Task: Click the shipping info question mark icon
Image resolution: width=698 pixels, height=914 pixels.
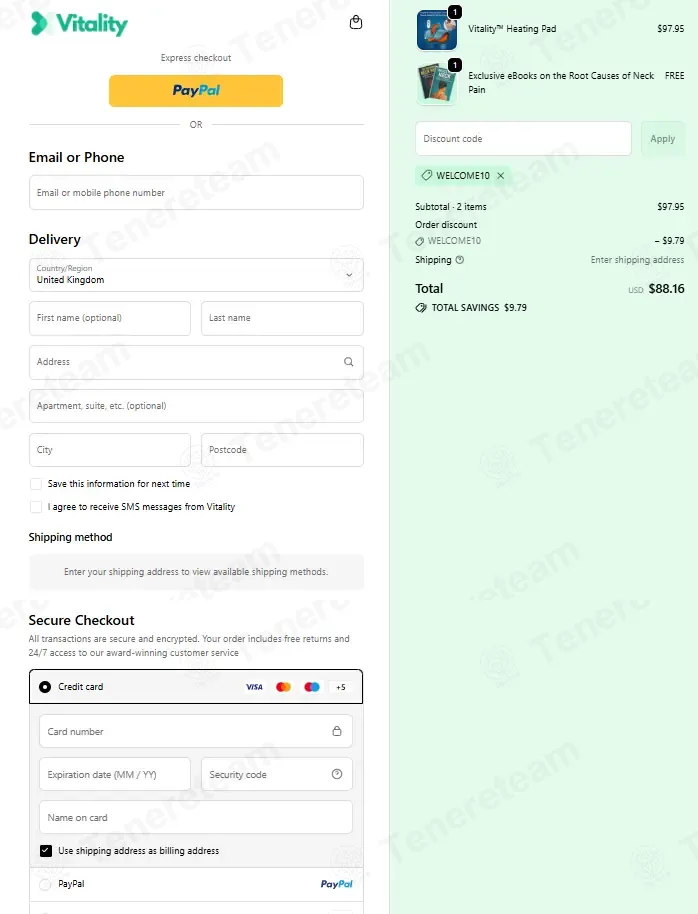Action: tap(460, 260)
